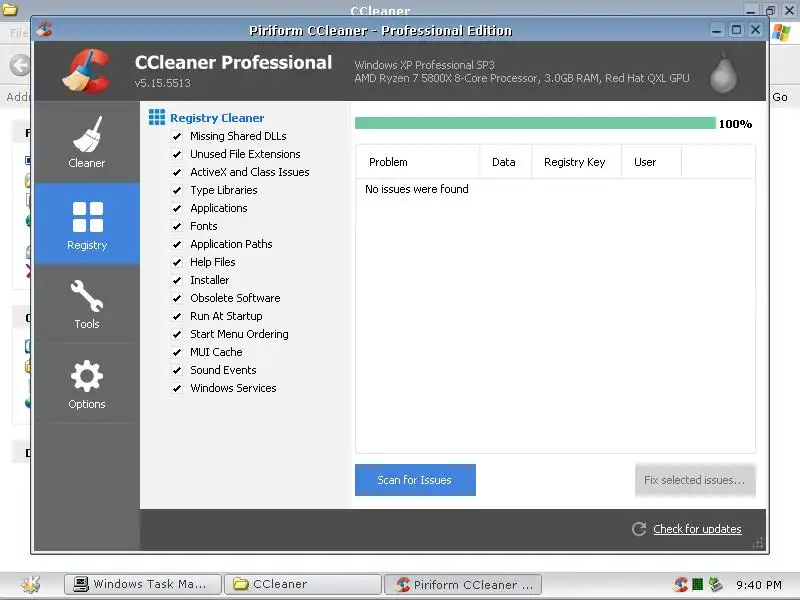Click the CCleaner tray icon in system tray
800x600 pixels.
[681, 584]
